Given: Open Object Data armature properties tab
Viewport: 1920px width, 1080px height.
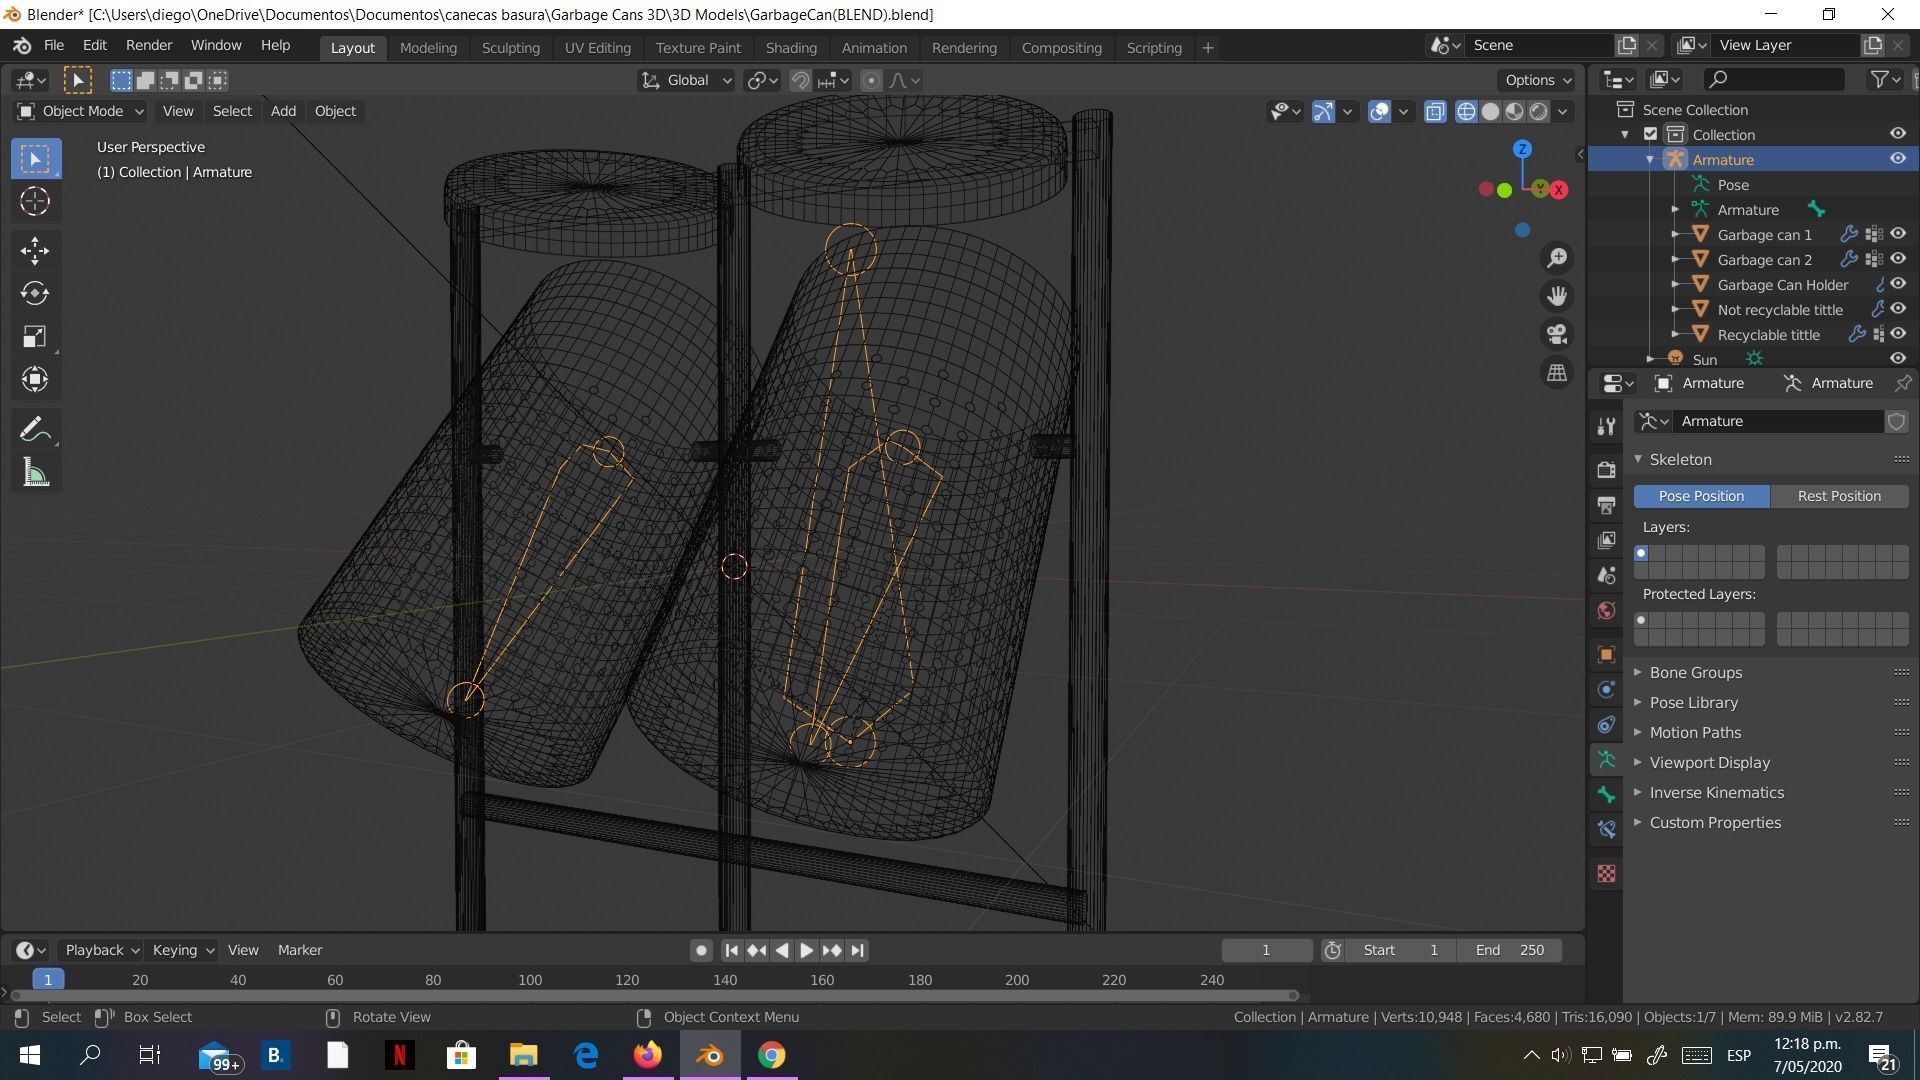Looking at the screenshot, I should click(x=1606, y=760).
